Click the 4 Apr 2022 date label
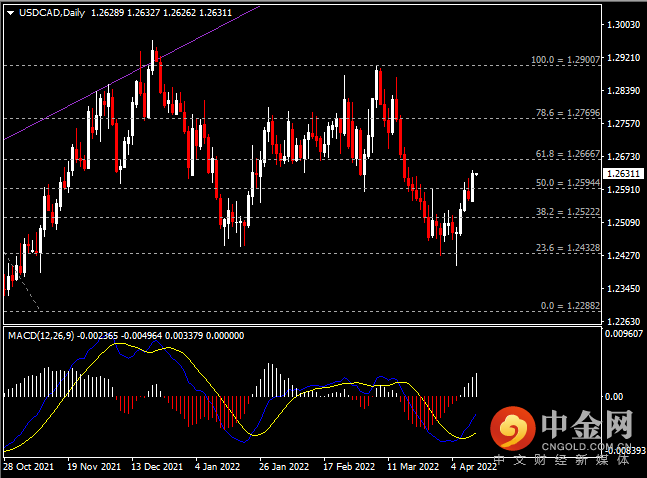Screen dimensions: 647x478 [474, 467]
